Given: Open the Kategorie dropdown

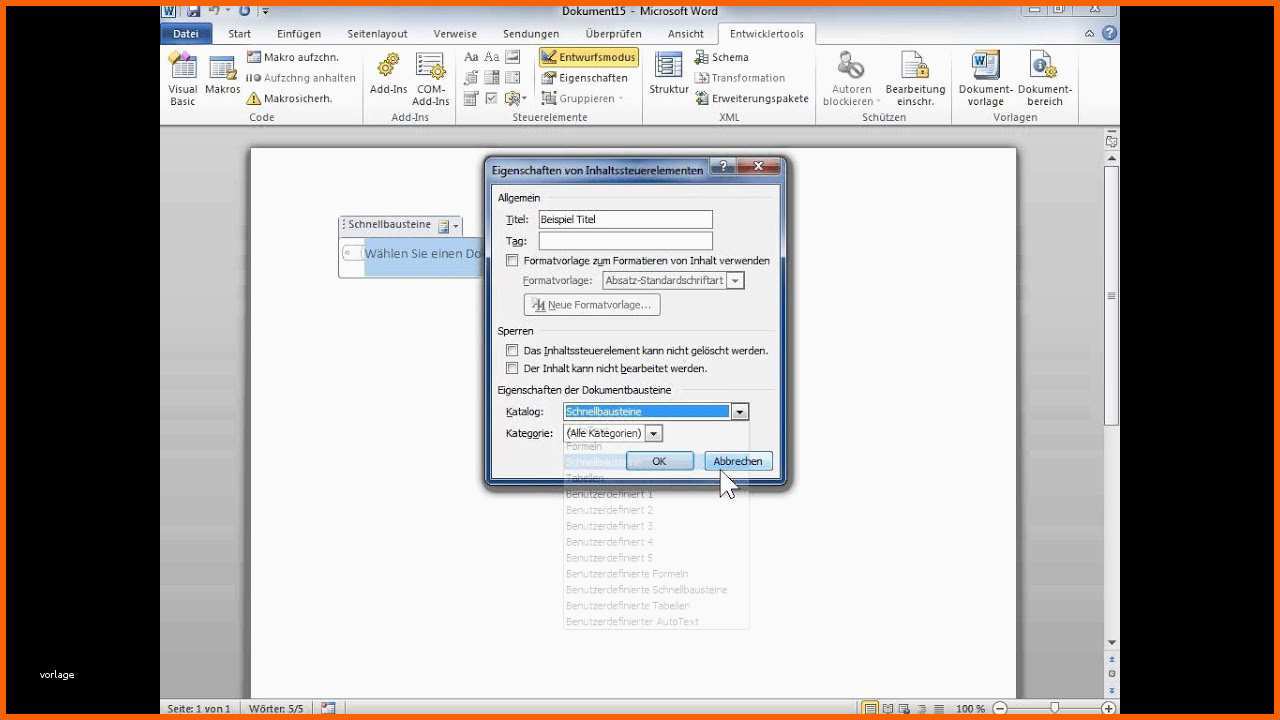Looking at the screenshot, I should tap(653, 433).
